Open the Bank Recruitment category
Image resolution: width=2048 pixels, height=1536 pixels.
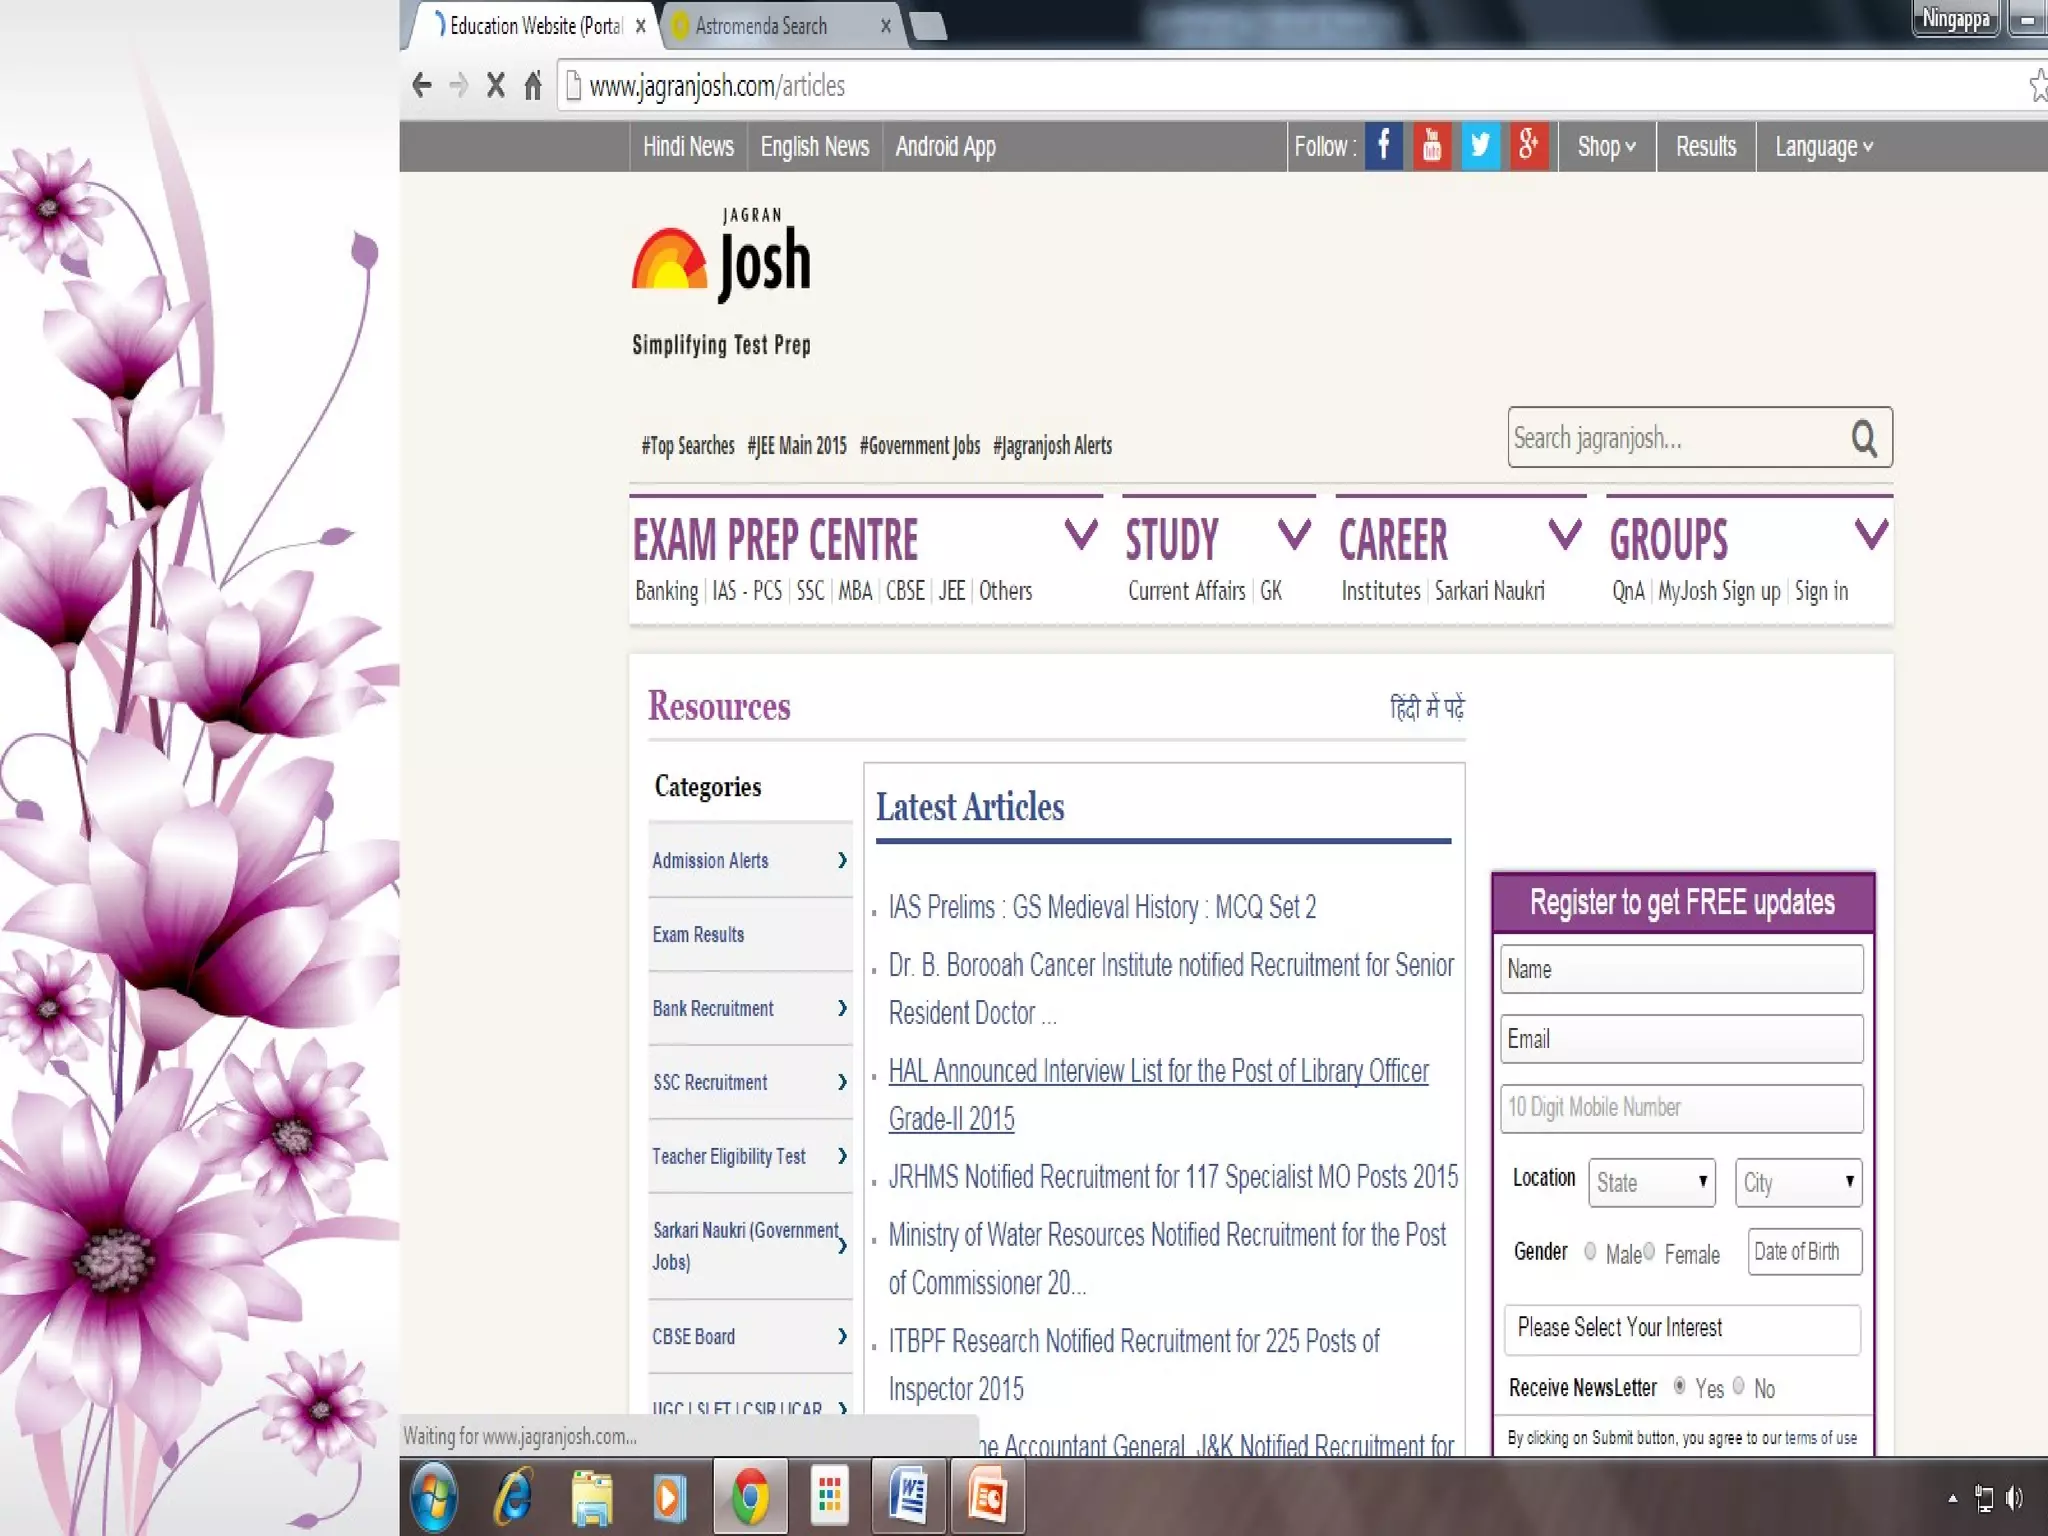pyautogui.click(x=750, y=1008)
